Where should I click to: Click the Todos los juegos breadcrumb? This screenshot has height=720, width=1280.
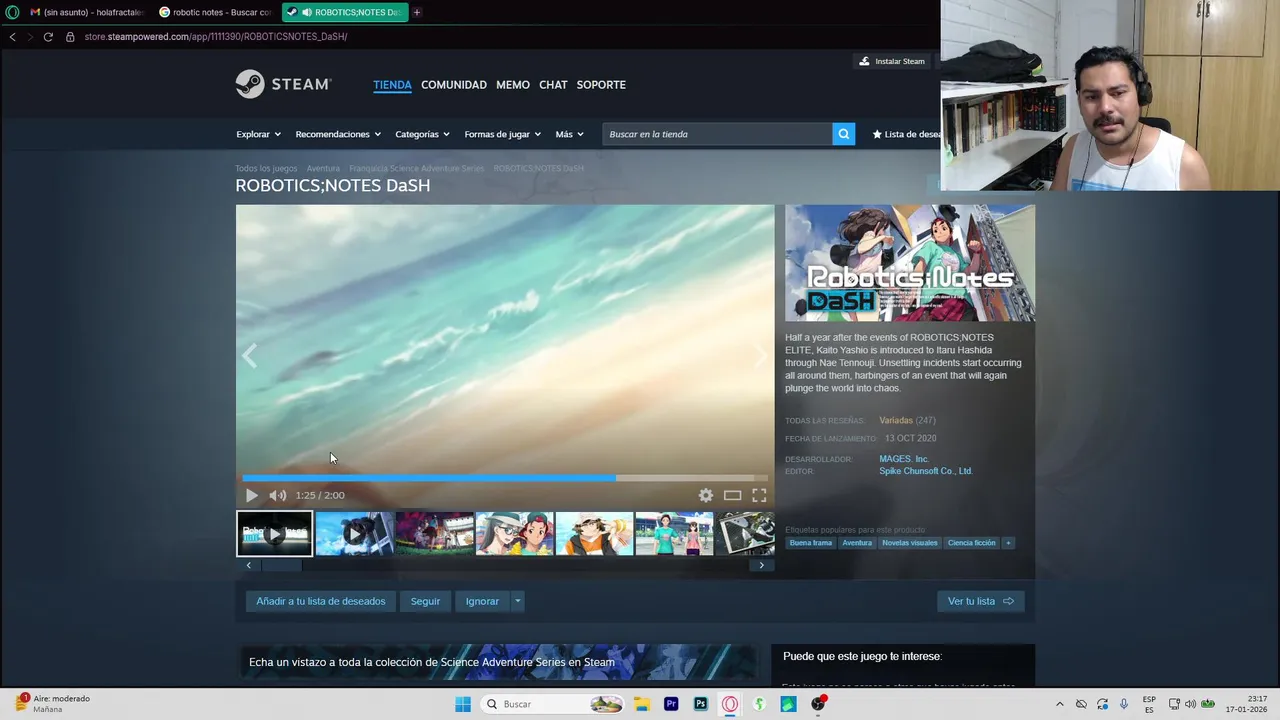tap(266, 168)
